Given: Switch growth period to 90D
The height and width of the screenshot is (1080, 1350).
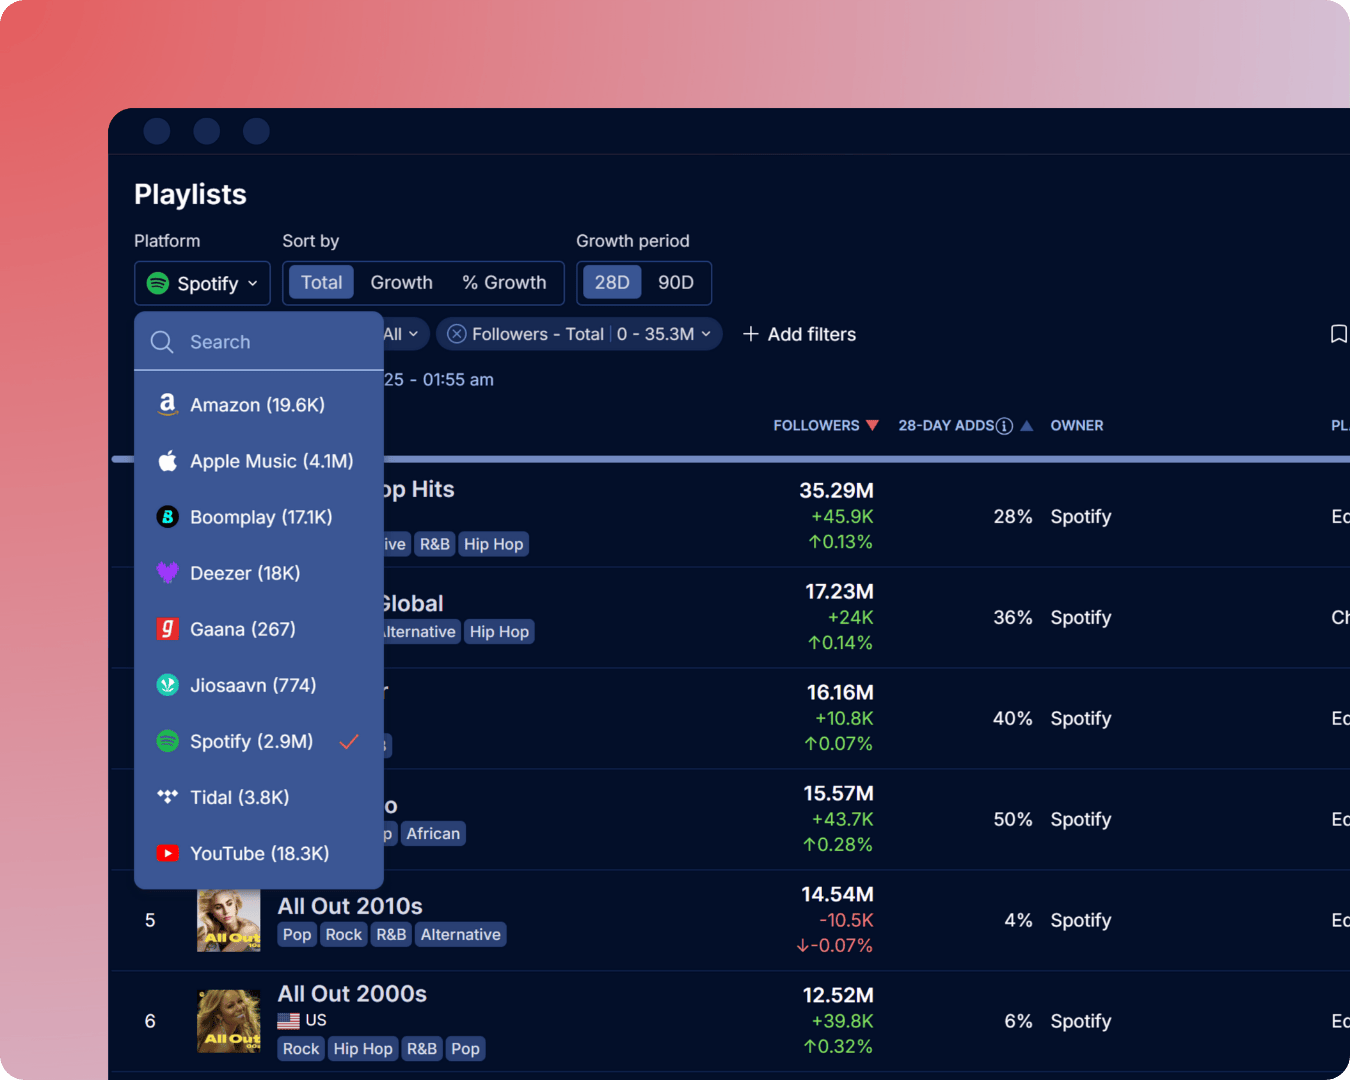Looking at the screenshot, I should [676, 283].
